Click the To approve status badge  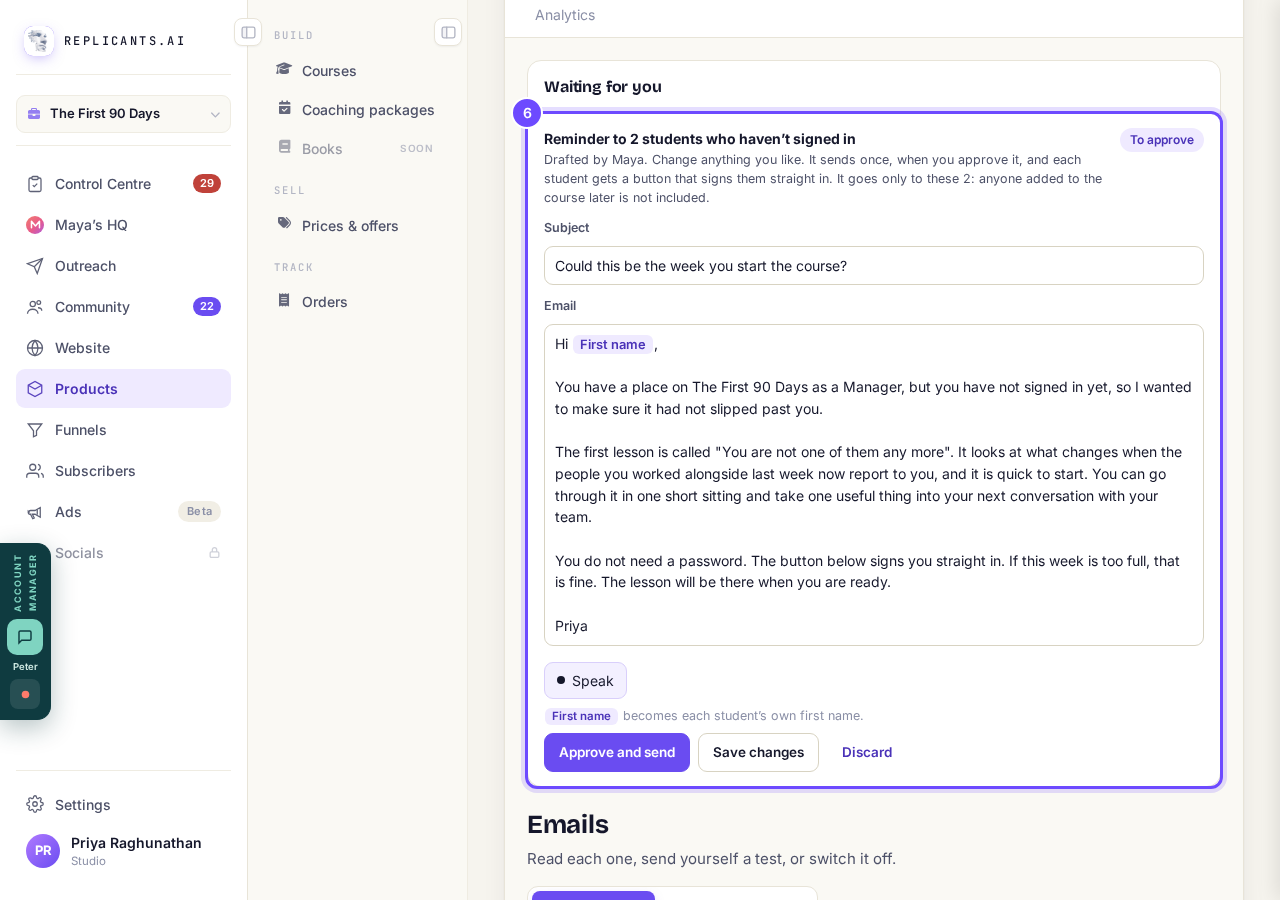1162,140
